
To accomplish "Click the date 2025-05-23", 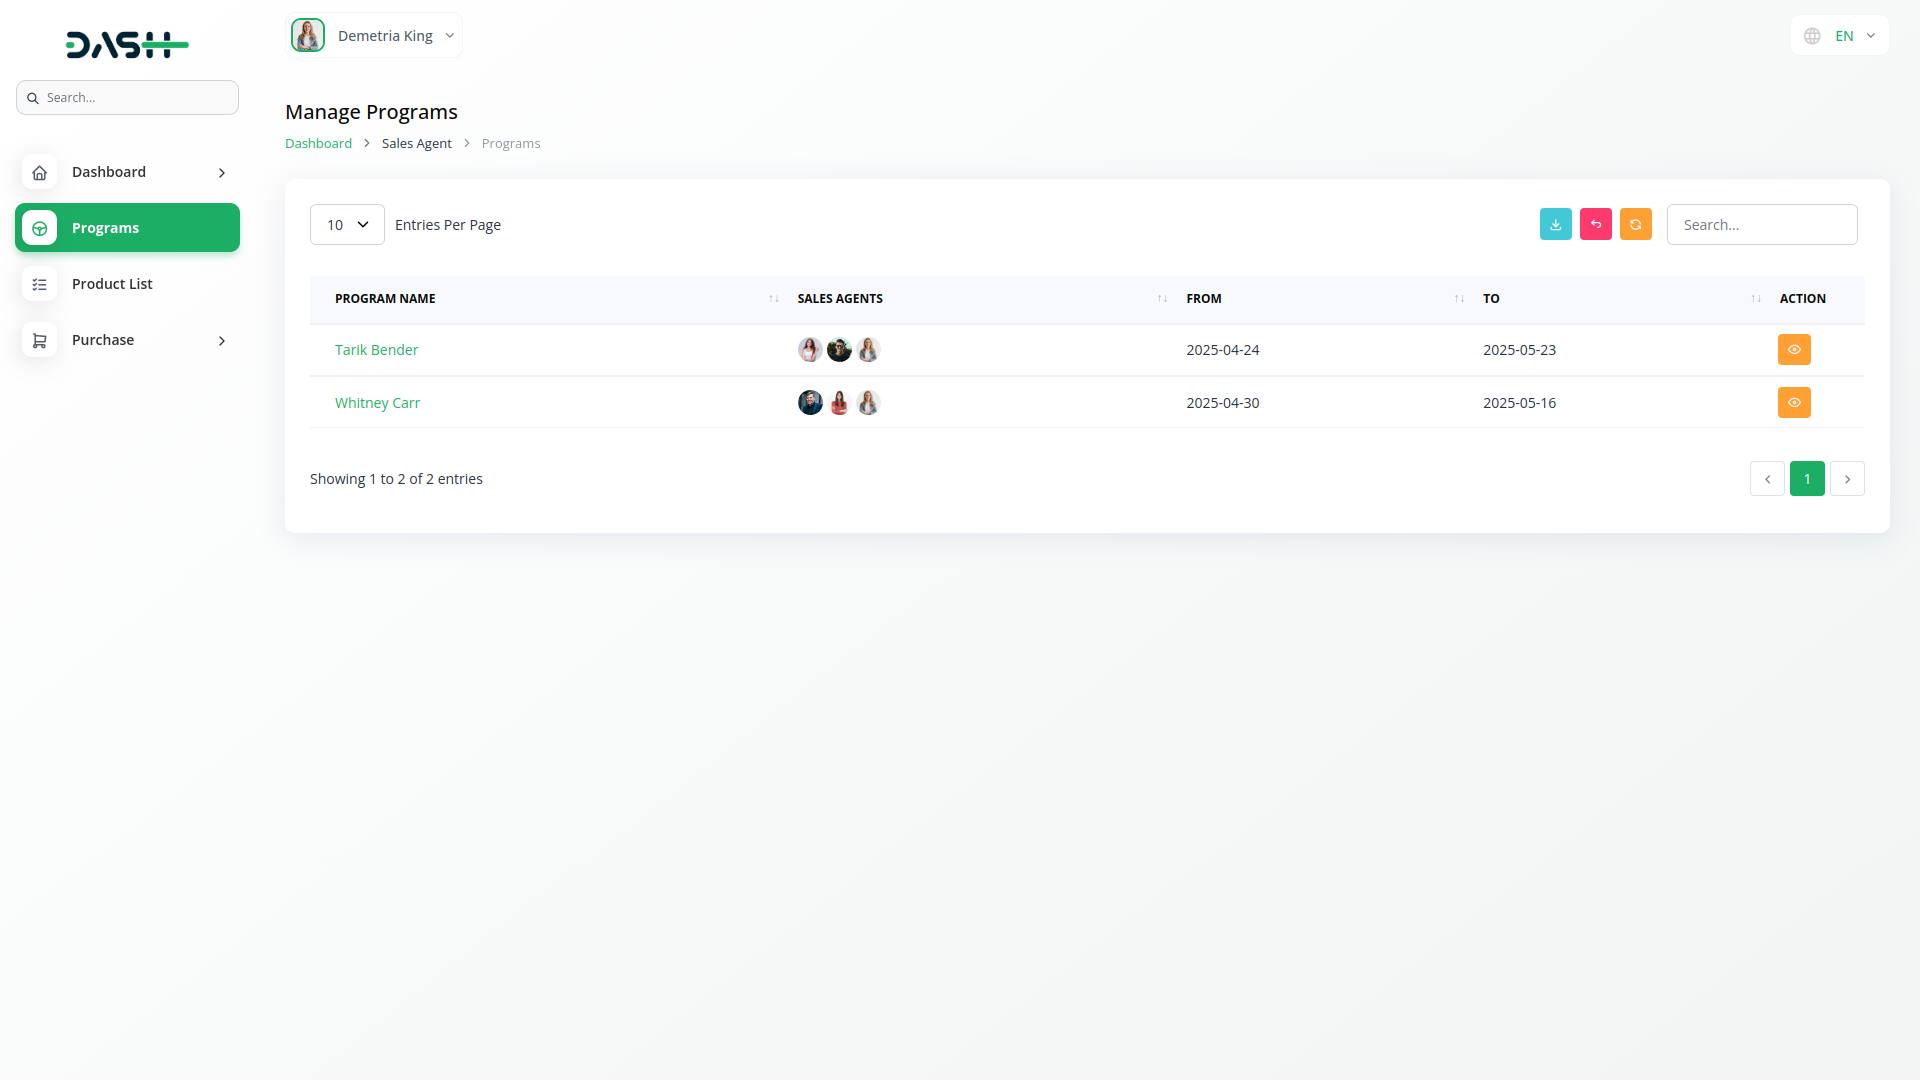I will (x=1519, y=350).
